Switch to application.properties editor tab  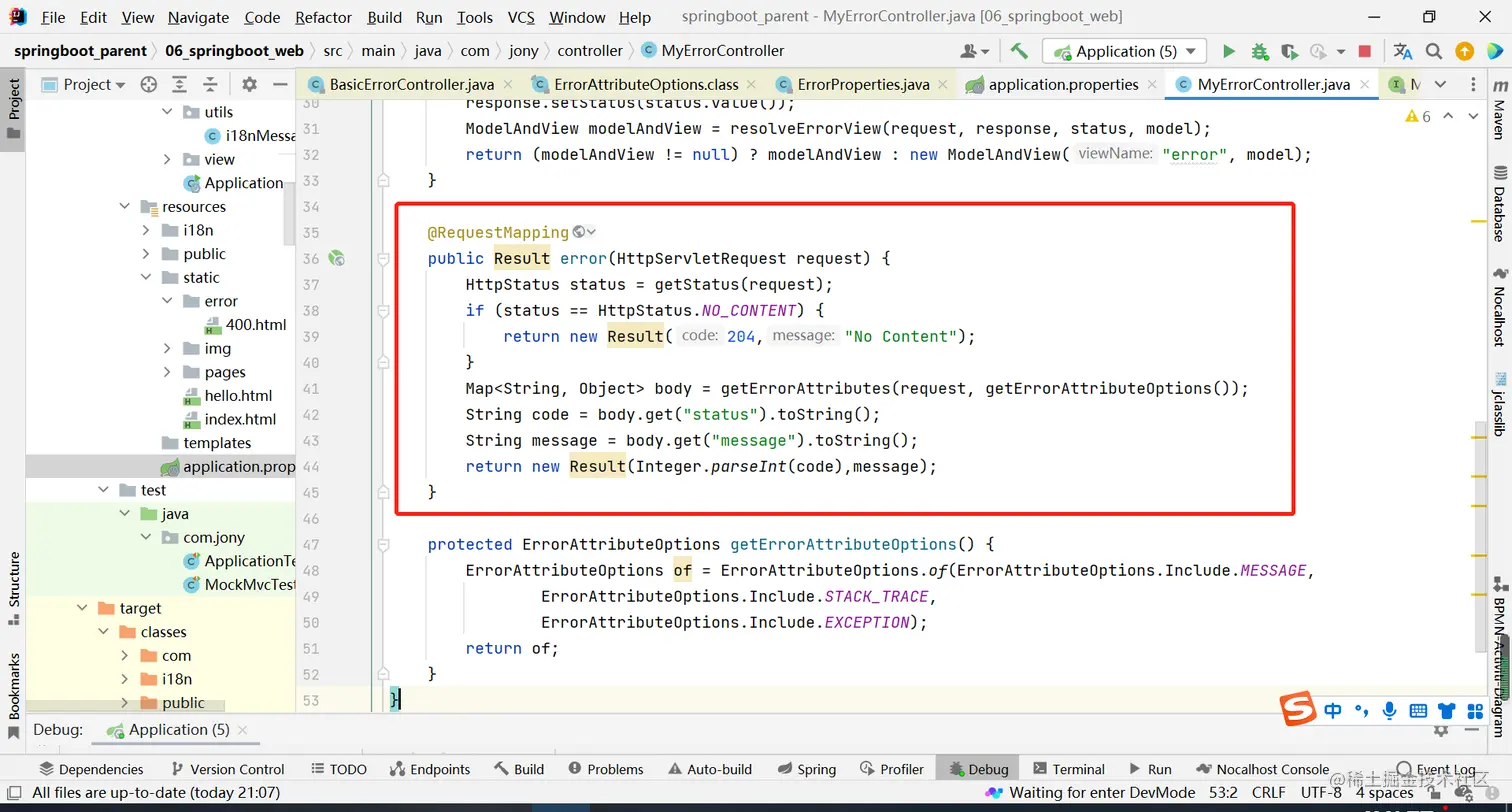(1063, 85)
